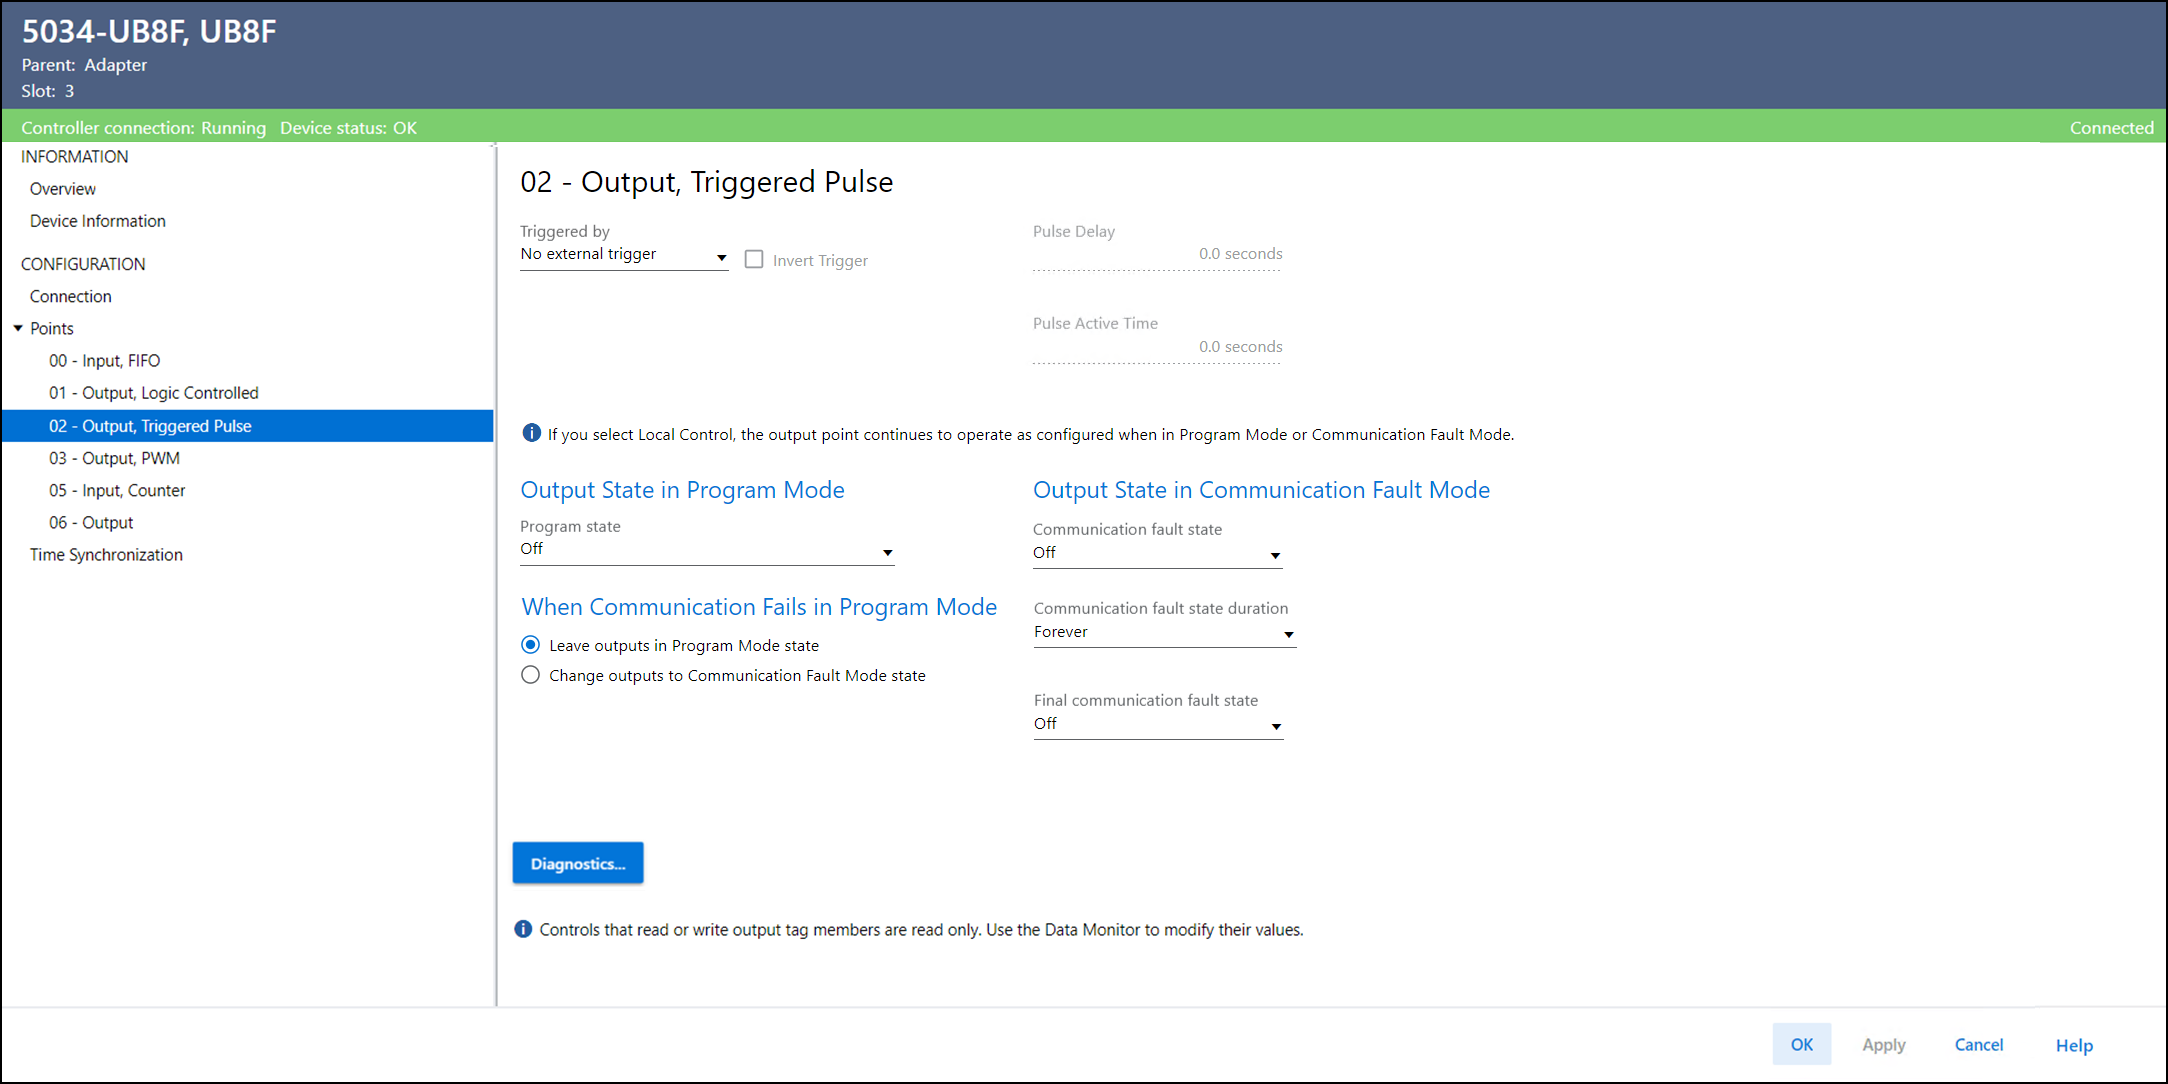Open the Communication fault state dropdown

(1157, 554)
